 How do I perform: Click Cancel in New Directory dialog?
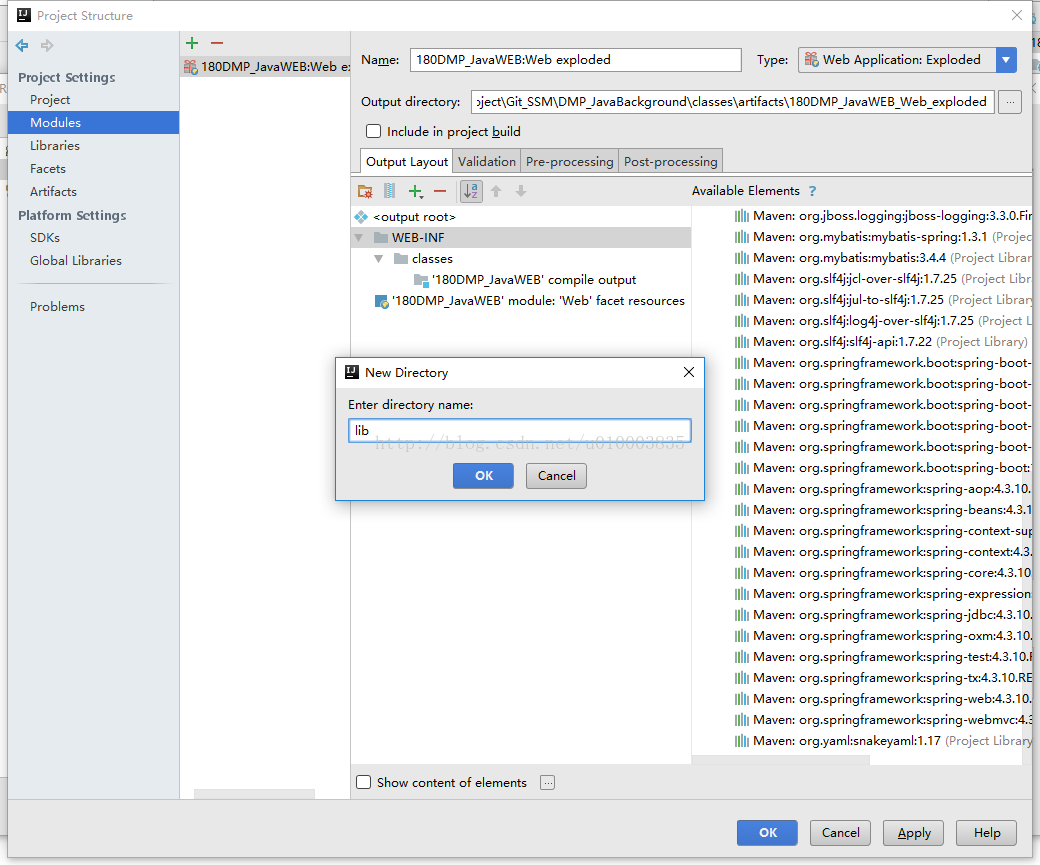(x=556, y=476)
